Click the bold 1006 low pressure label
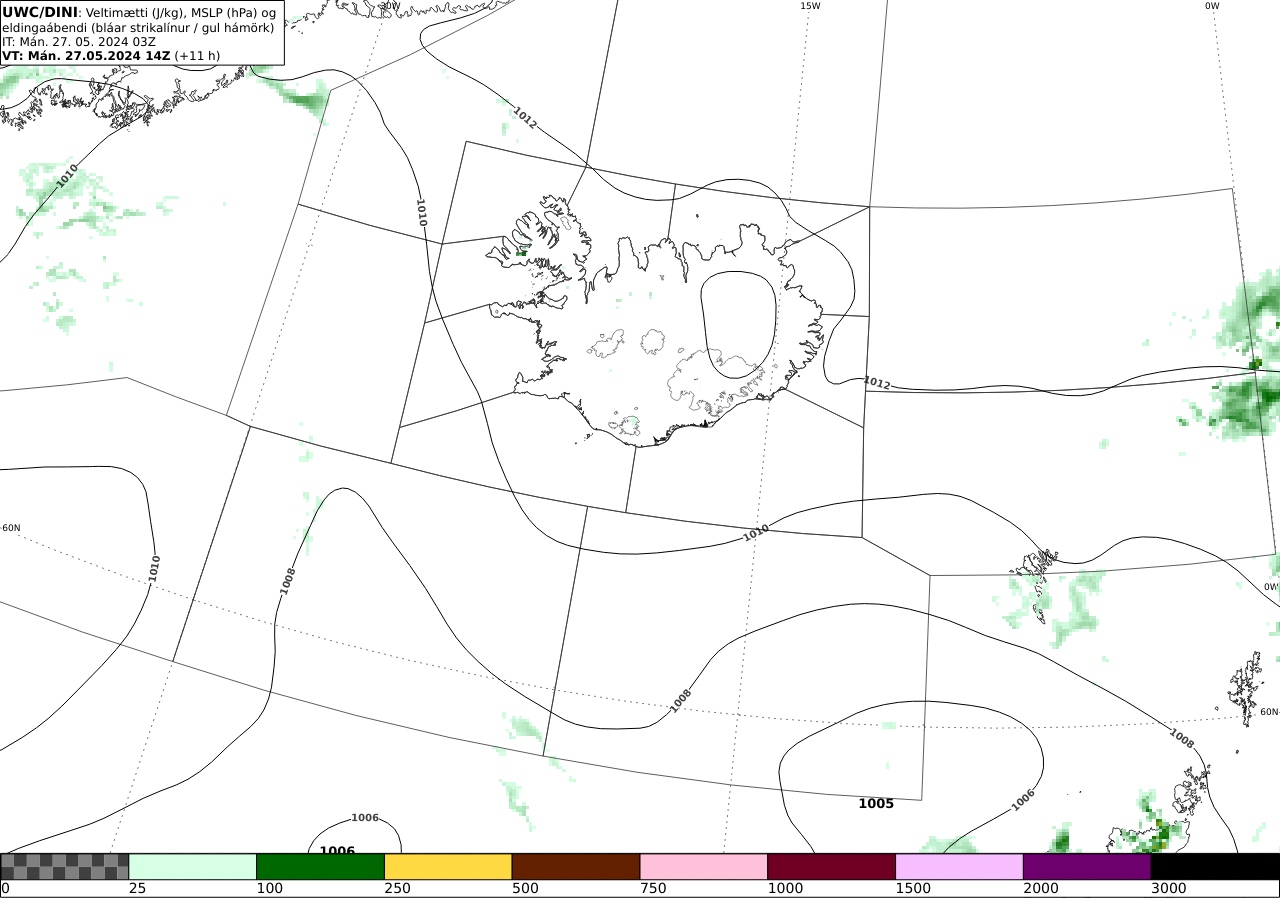 [337, 851]
